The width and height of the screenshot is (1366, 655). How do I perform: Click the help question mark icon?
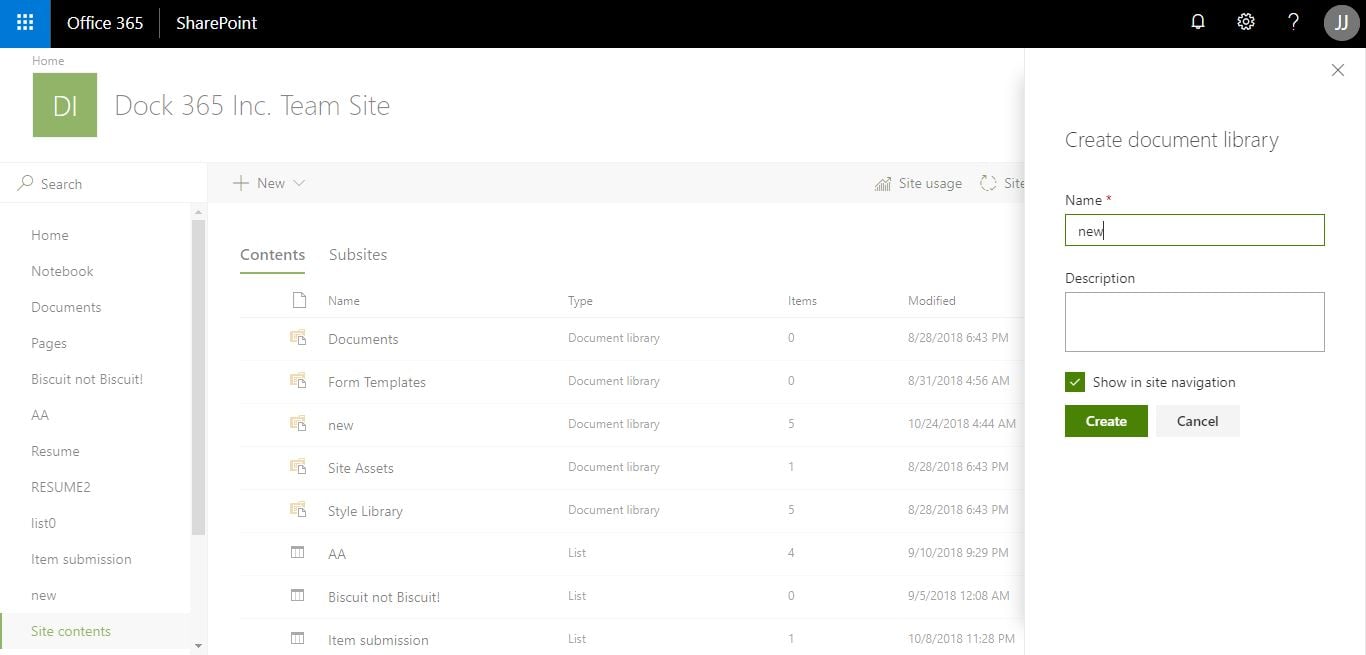[1293, 22]
